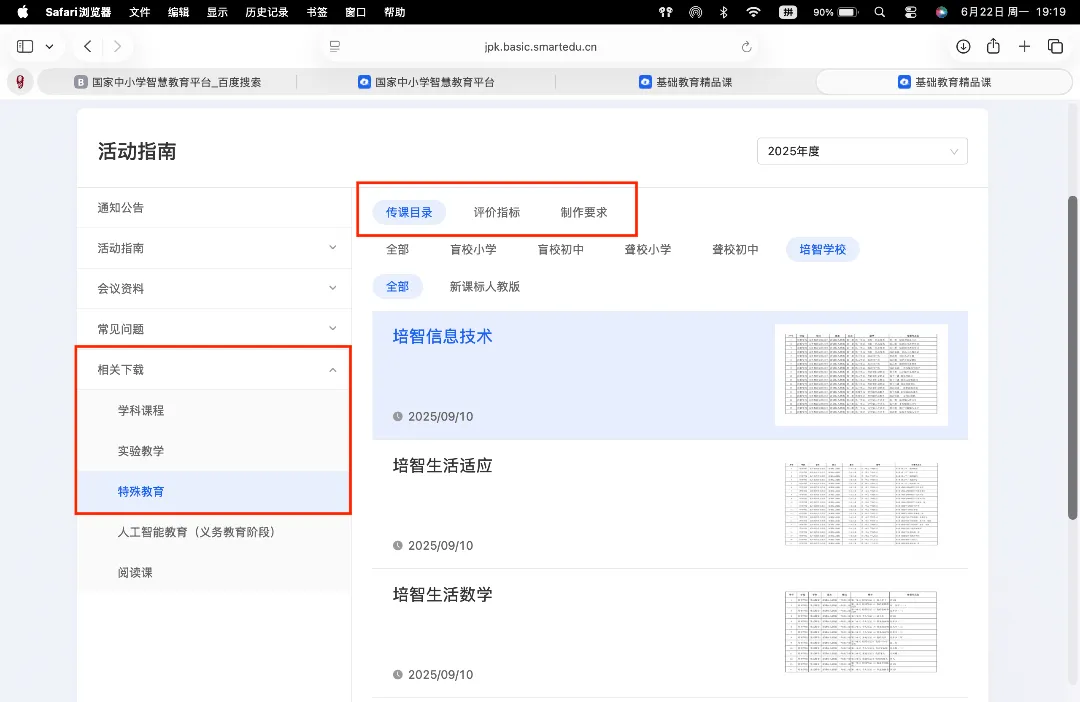The width and height of the screenshot is (1080, 702).
Task: Open the 2025年度 year dropdown
Action: coord(862,151)
